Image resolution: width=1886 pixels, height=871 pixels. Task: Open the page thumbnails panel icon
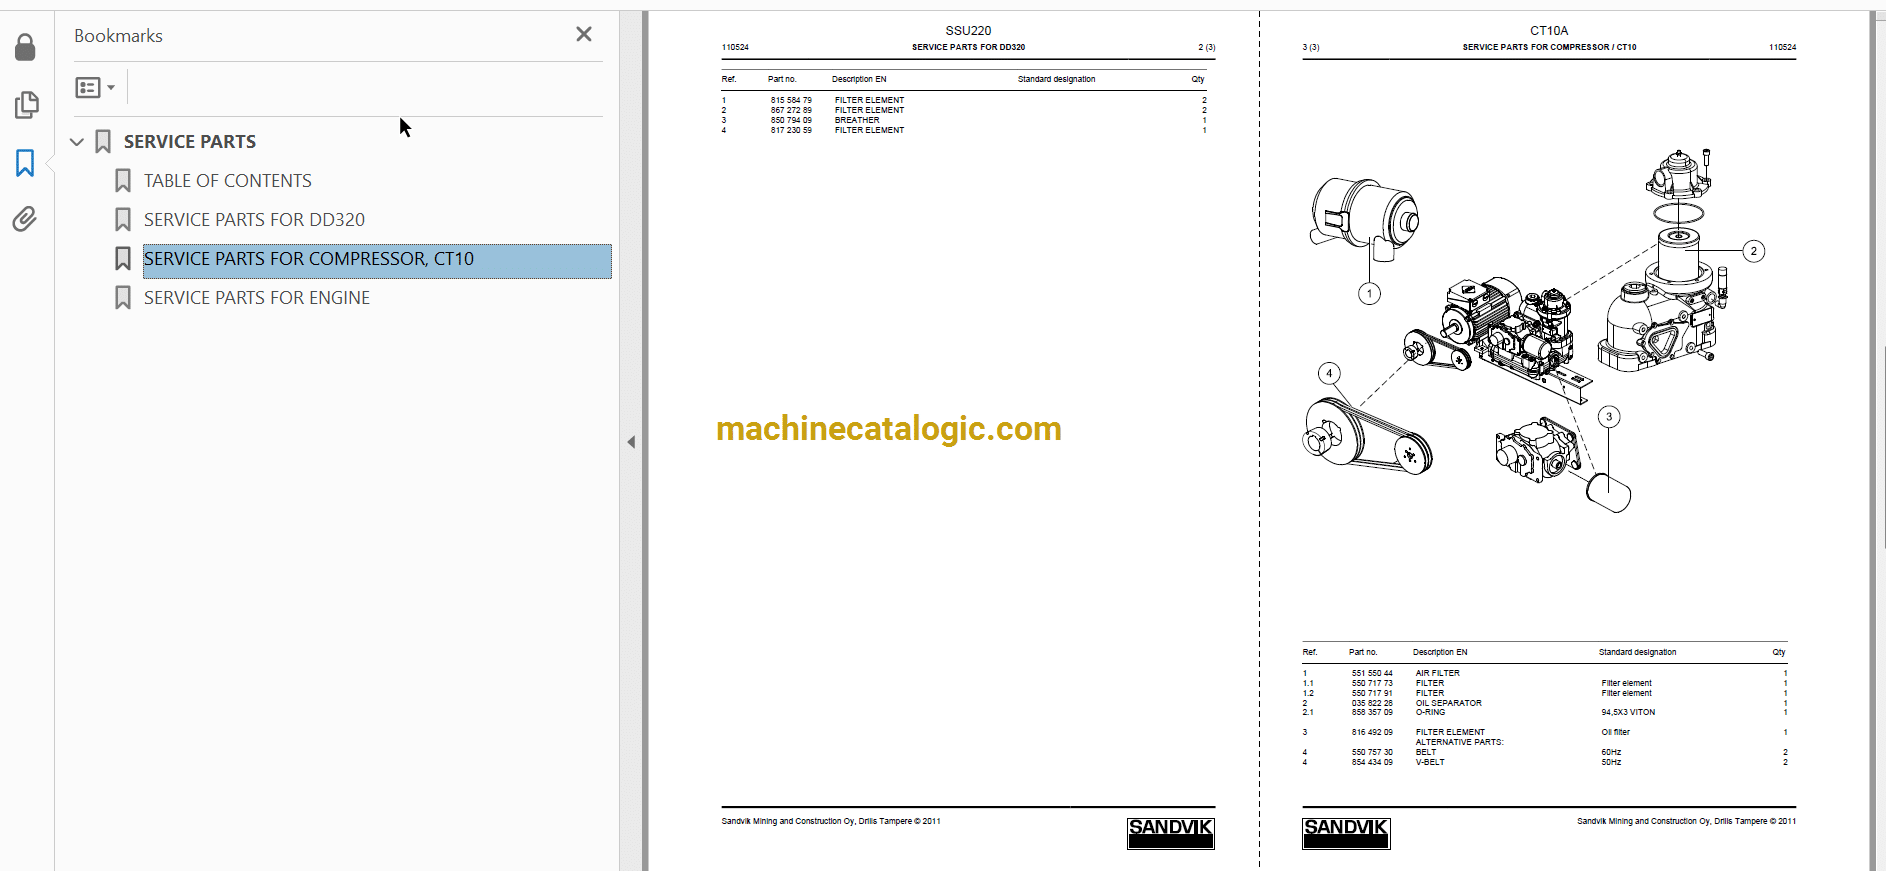pos(26,105)
